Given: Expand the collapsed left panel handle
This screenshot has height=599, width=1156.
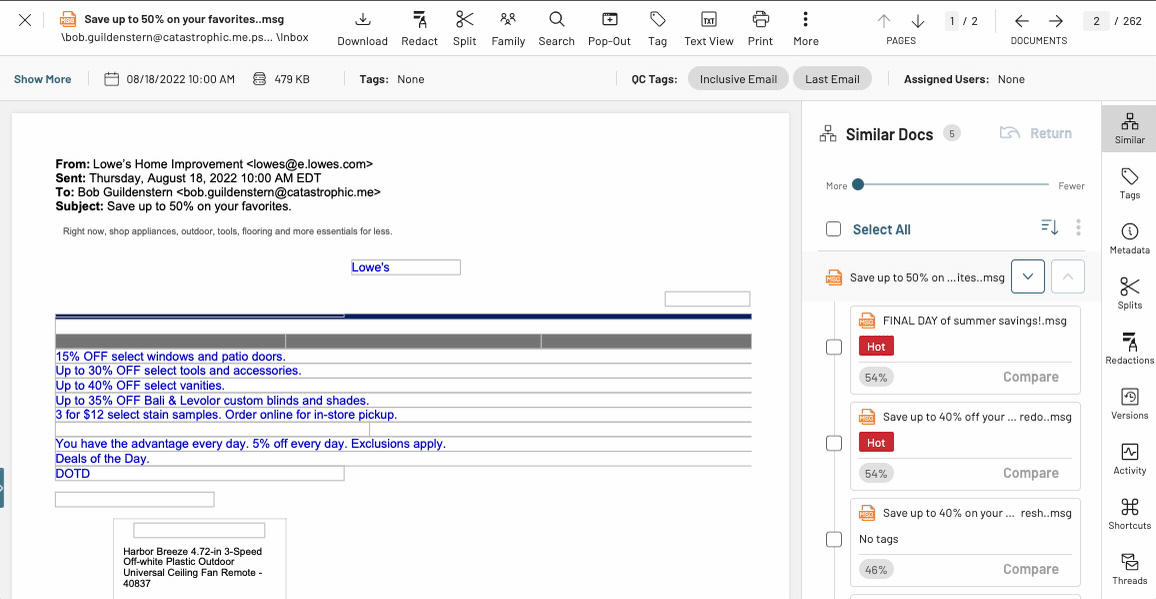Looking at the screenshot, I should 2,488.
